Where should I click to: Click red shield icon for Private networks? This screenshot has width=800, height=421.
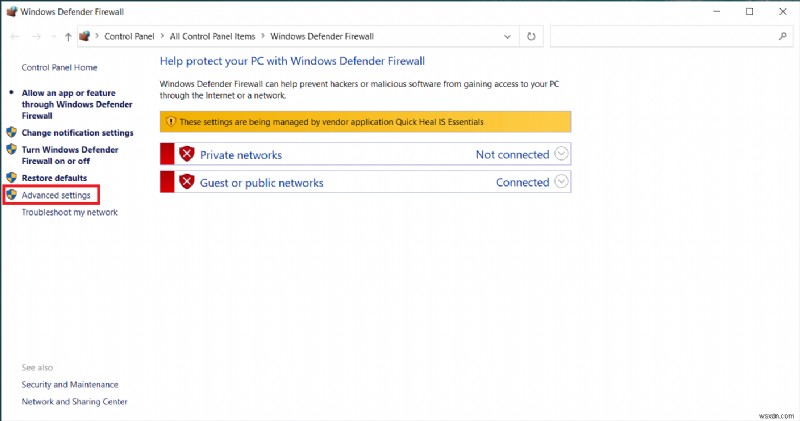[187, 154]
